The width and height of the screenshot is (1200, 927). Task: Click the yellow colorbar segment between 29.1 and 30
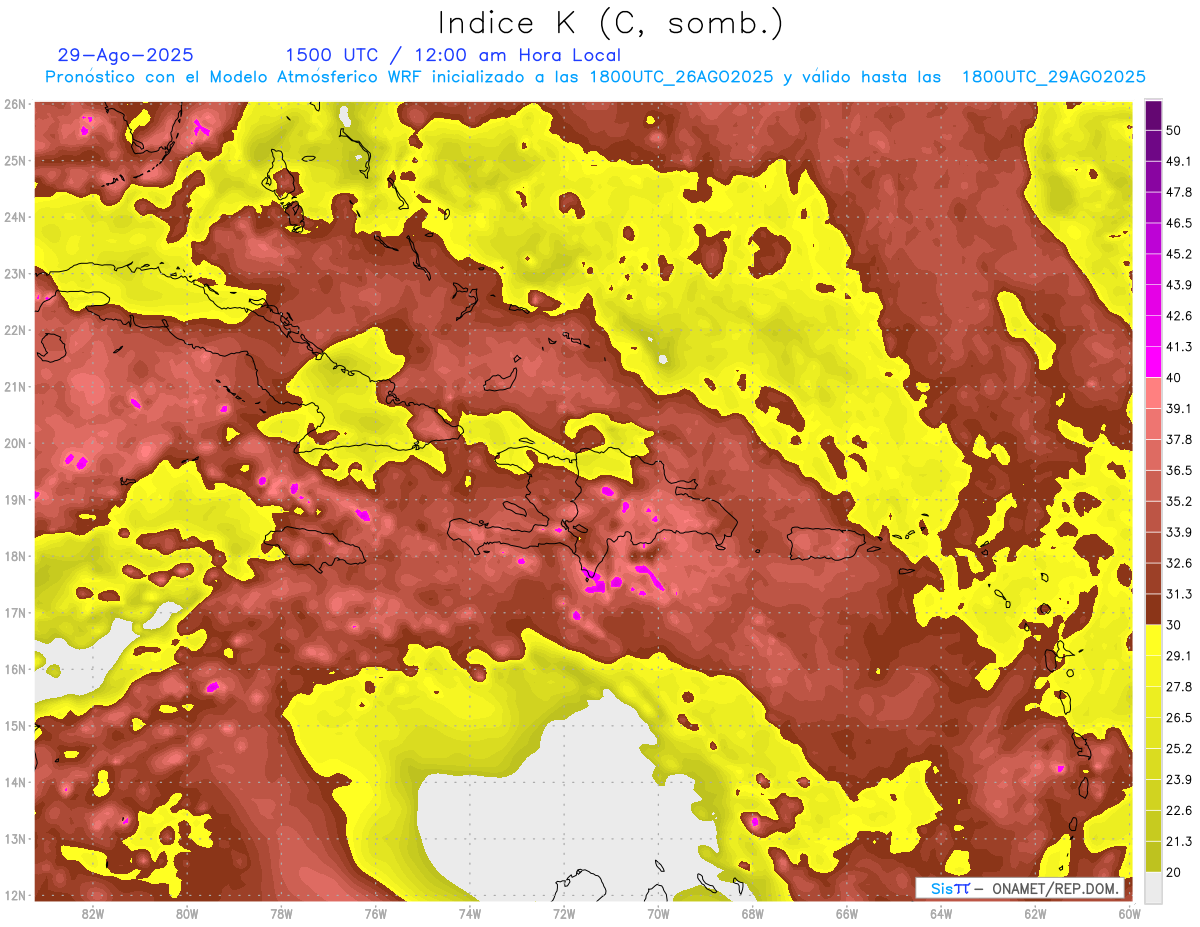1153,640
